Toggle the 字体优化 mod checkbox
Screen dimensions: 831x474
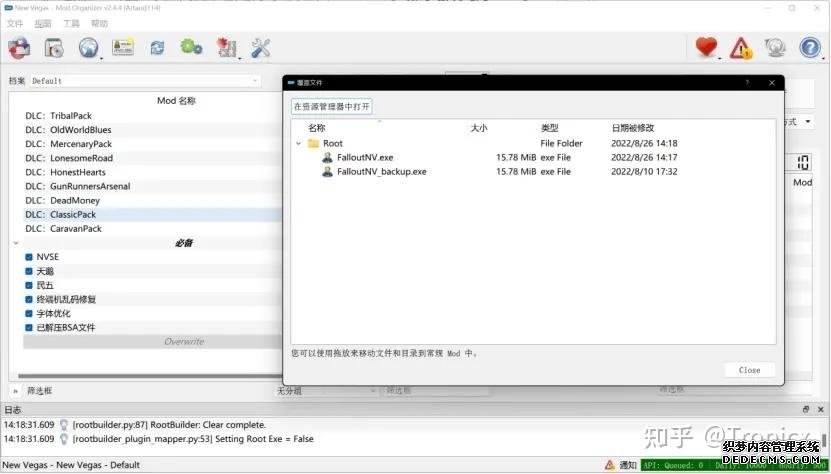29,313
